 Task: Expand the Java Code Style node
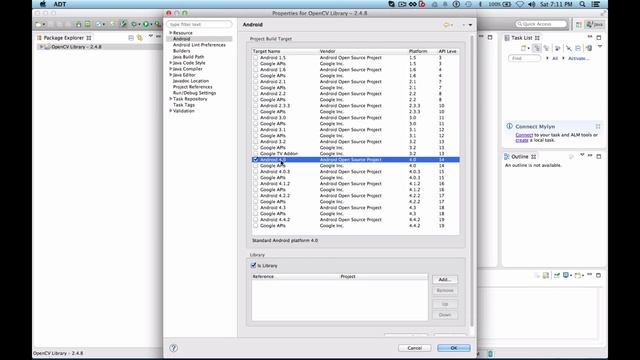click(171, 63)
